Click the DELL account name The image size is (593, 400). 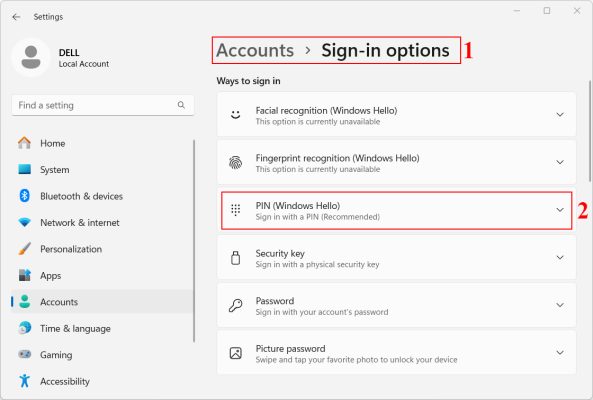coord(69,52)
